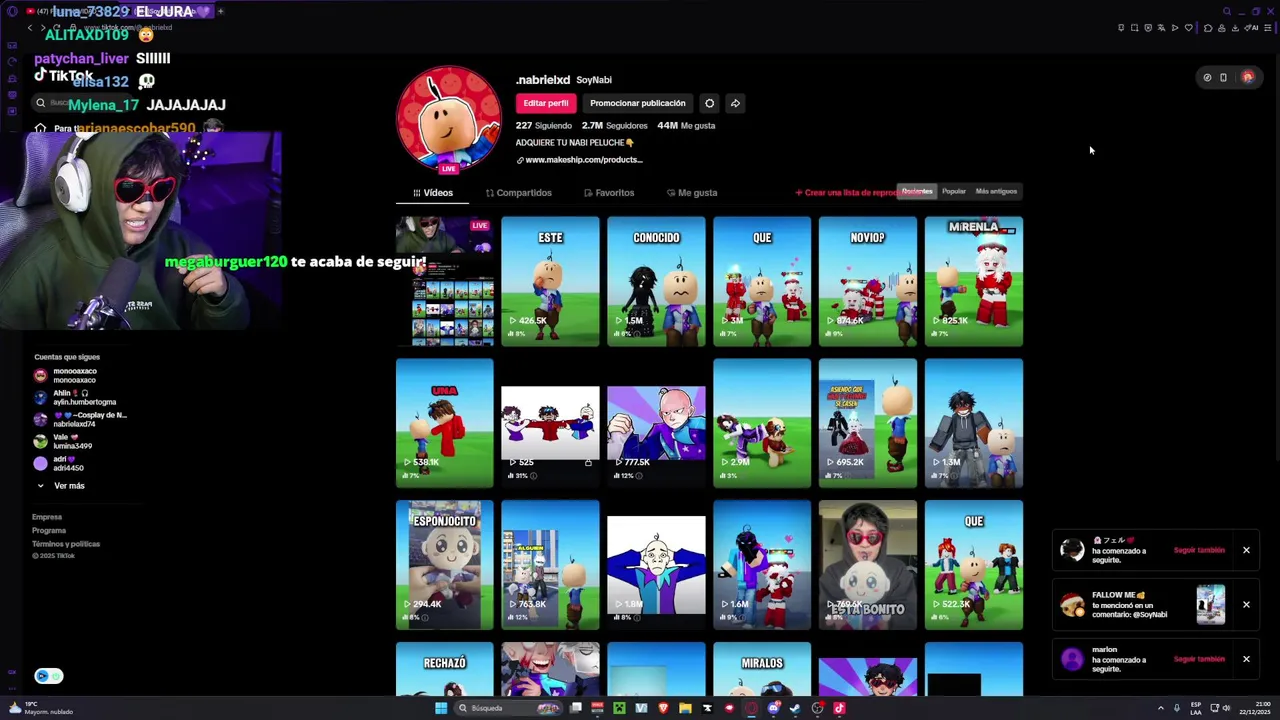This screenshot has width=1280, height=720.
Task: Toggle the blue switch in lower sidebar
Action: pyautogui.click(x=48, y=676)
